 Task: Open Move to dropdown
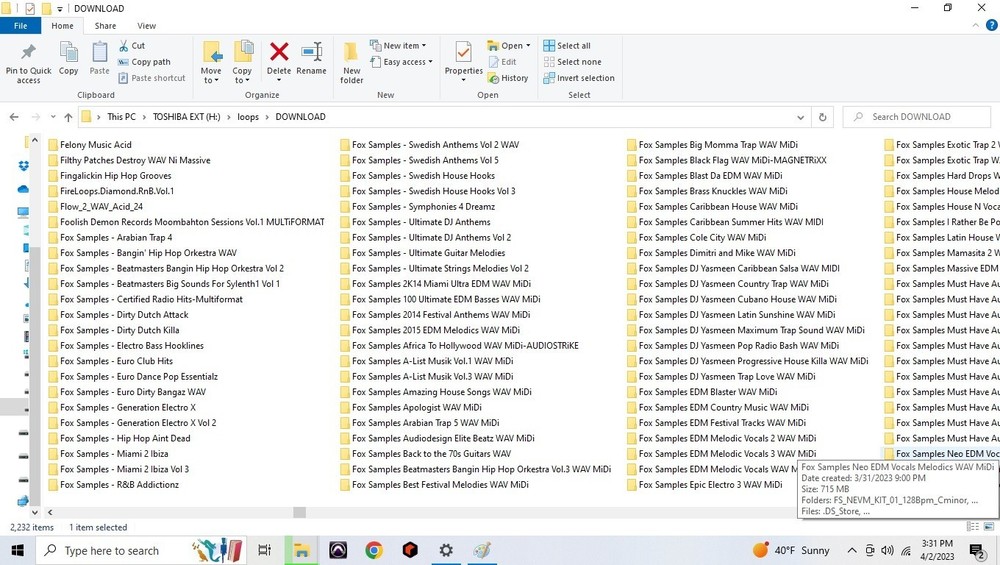(x=210, y=62)
